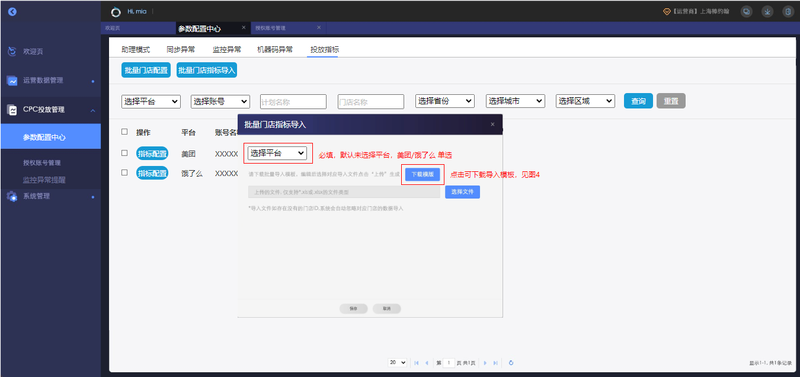The height and width of the screenshot is (377, 800).
Task: Click the dialog's 保存 button
Action: point(354,309)
